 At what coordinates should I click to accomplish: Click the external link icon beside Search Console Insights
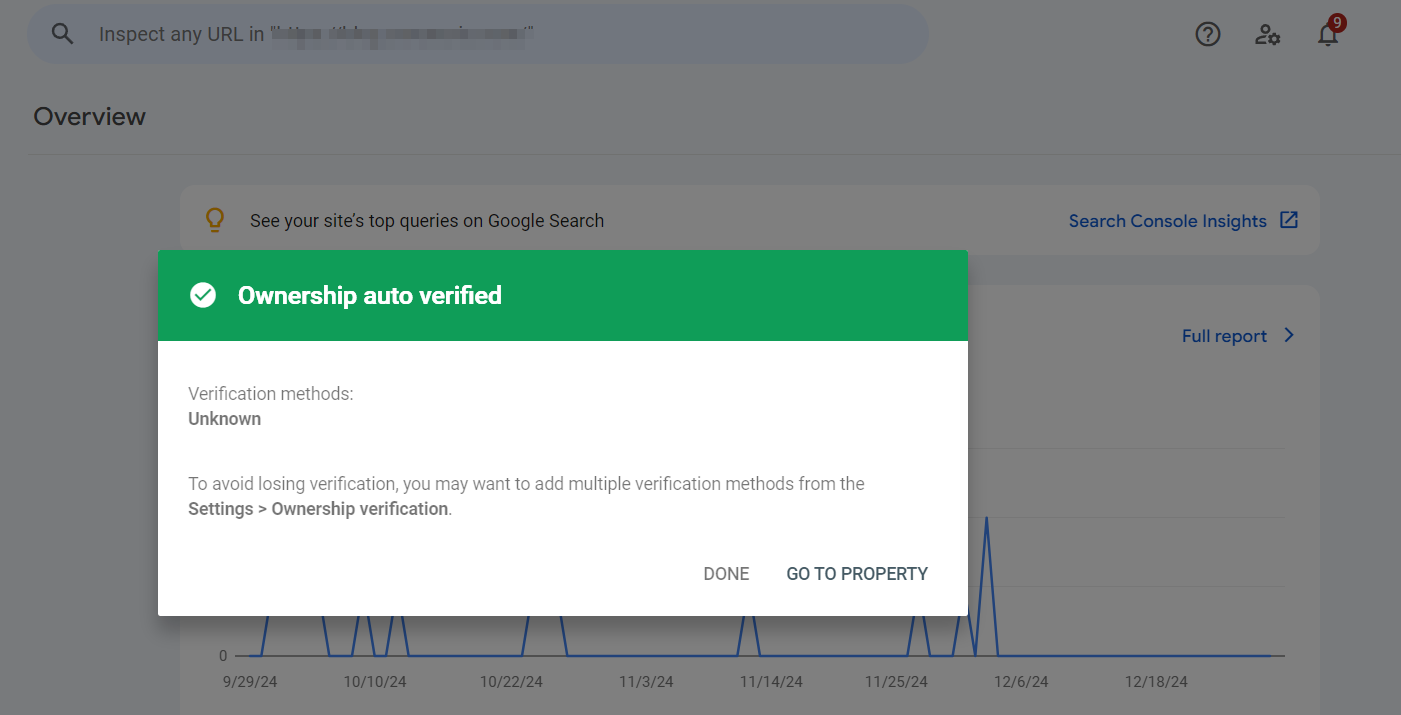click(x=1289, y=219)
